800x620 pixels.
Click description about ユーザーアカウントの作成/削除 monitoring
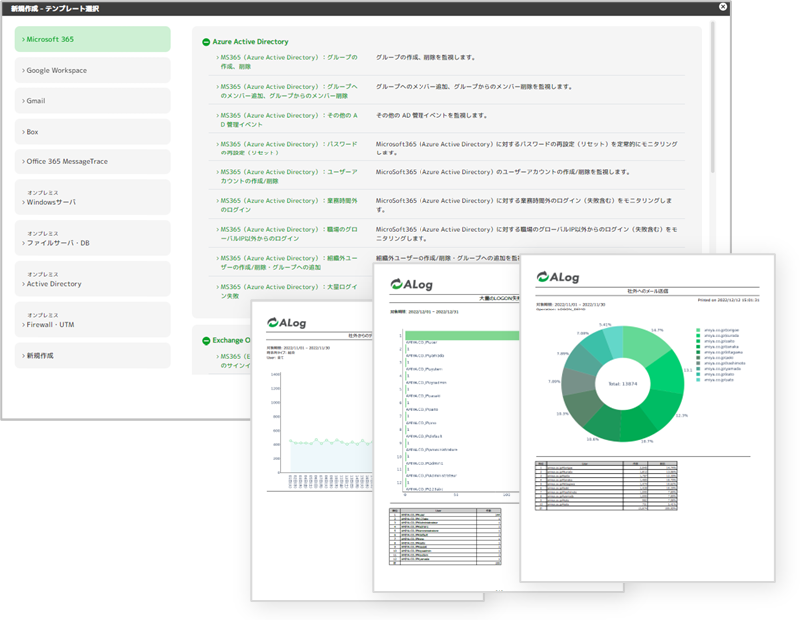(x=503, y=172)
